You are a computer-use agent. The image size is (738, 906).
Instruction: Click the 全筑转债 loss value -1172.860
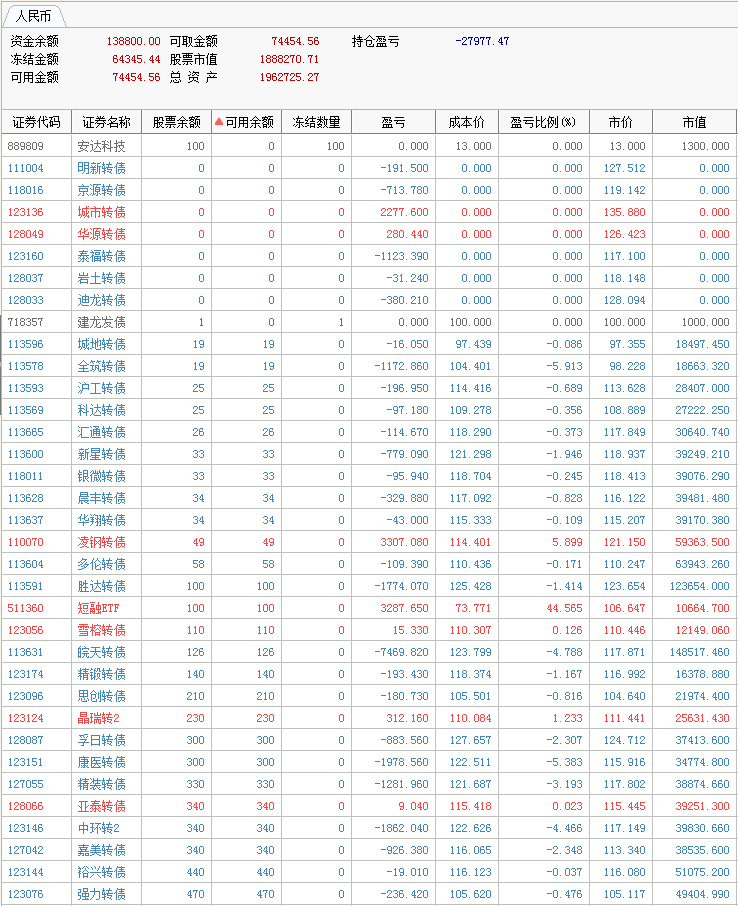402,366
